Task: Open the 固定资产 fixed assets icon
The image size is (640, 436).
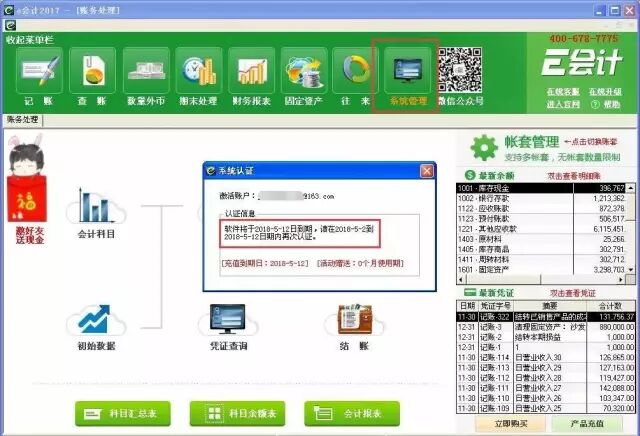Action: pyautogui.click(x=304, y=71)
